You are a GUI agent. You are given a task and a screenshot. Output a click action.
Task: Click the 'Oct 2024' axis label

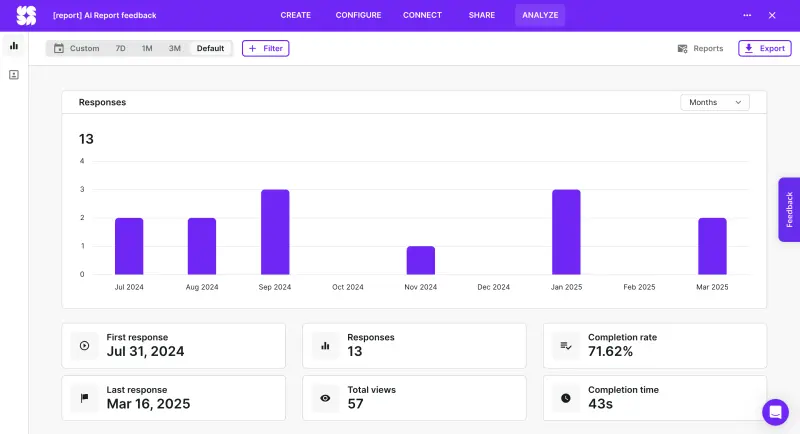[348, 287]
